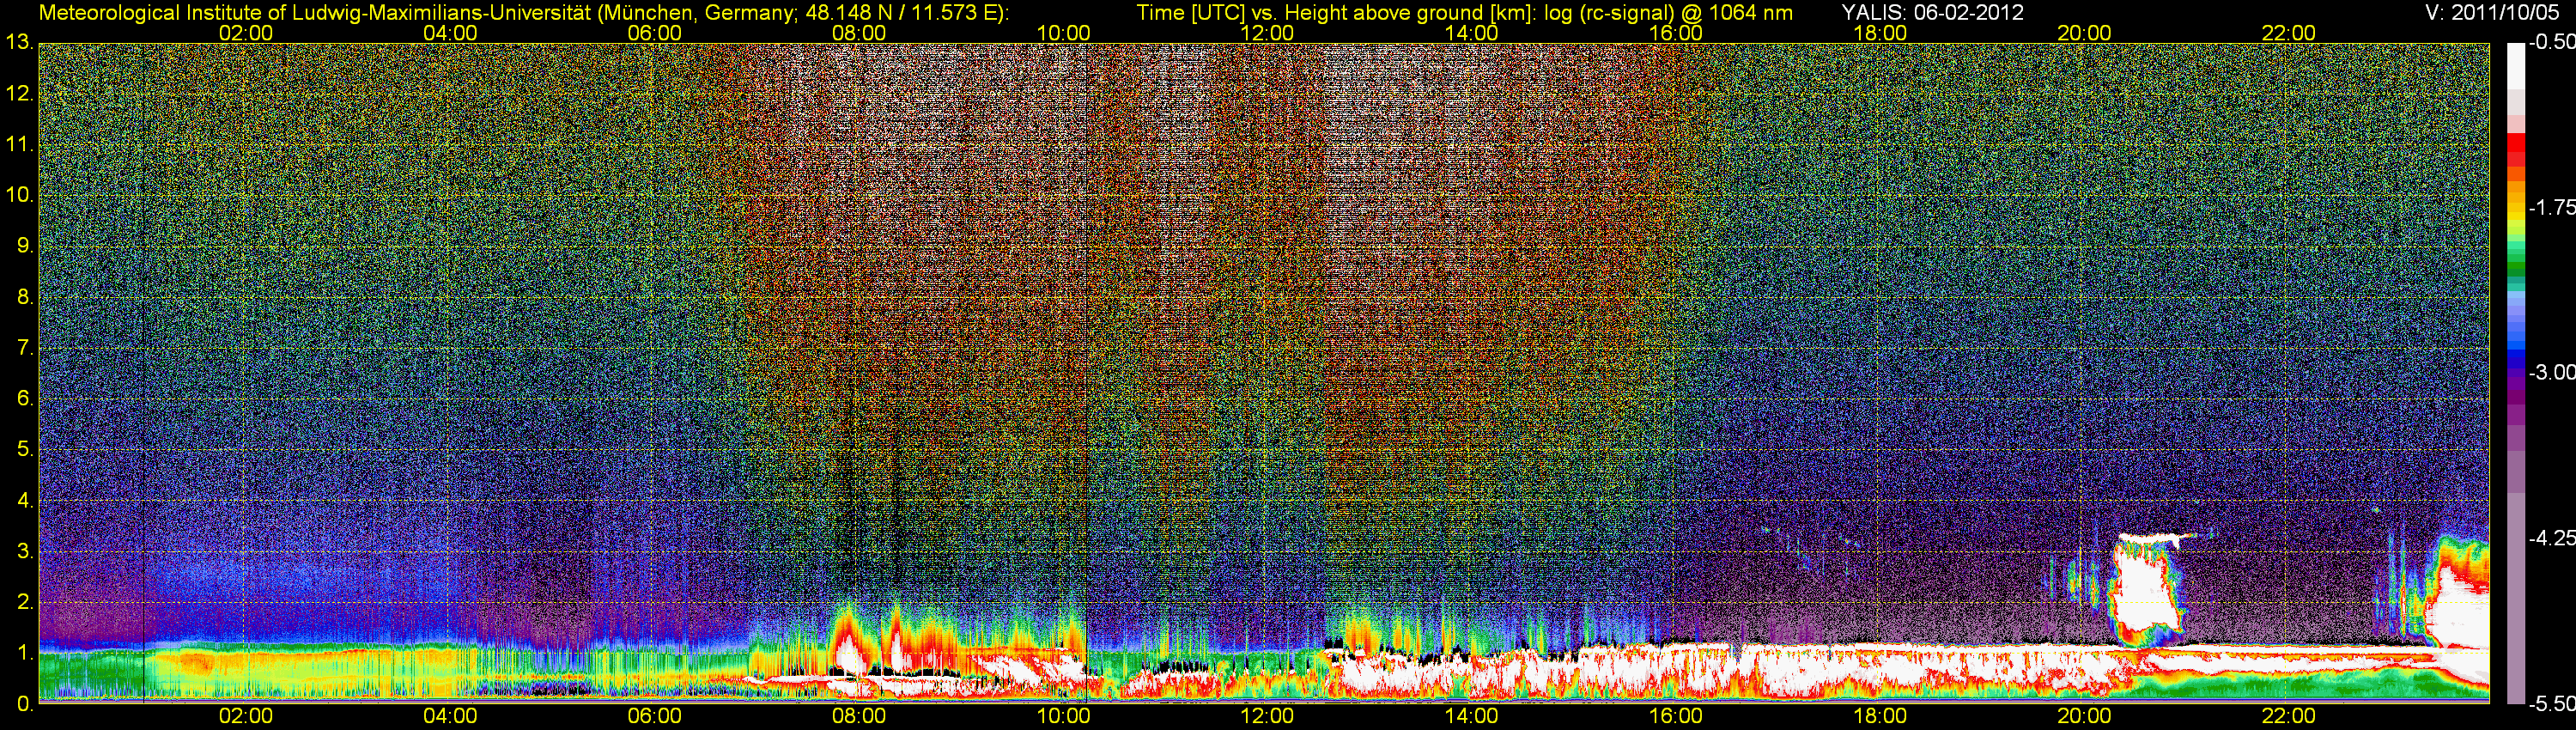This screenshot has height=730, width=2576.
Task: Select the 04:00 label on the bottom time axis
Action: coord(450,716)
